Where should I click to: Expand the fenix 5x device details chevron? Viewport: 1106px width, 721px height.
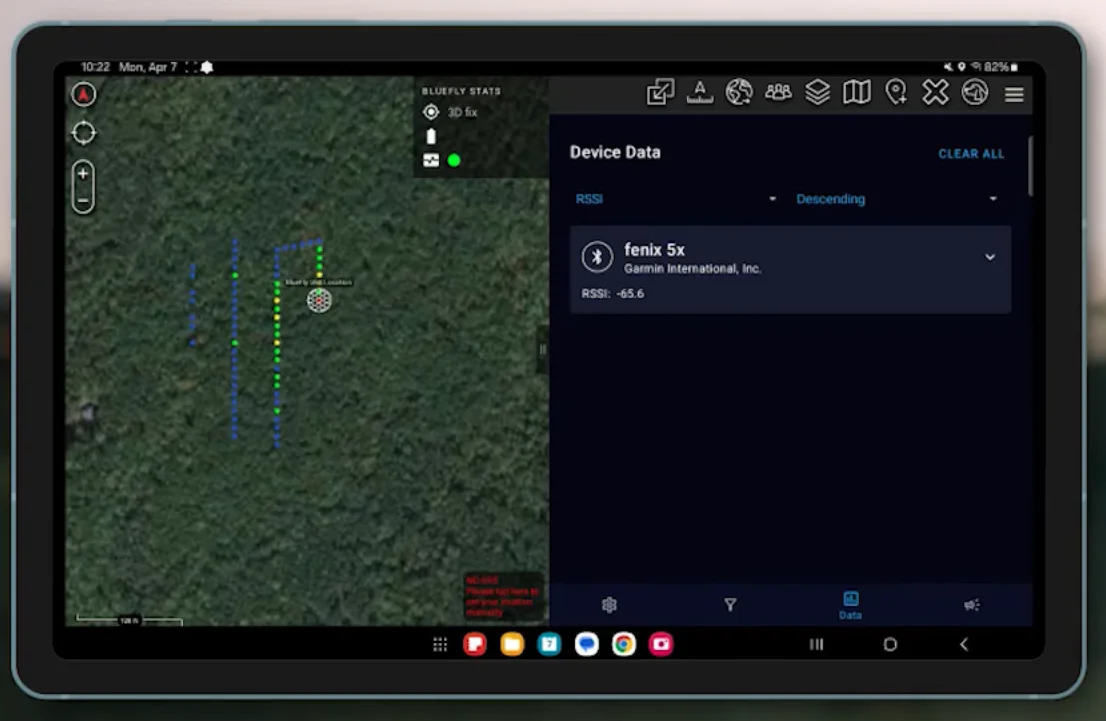click(x=990, y=257)
